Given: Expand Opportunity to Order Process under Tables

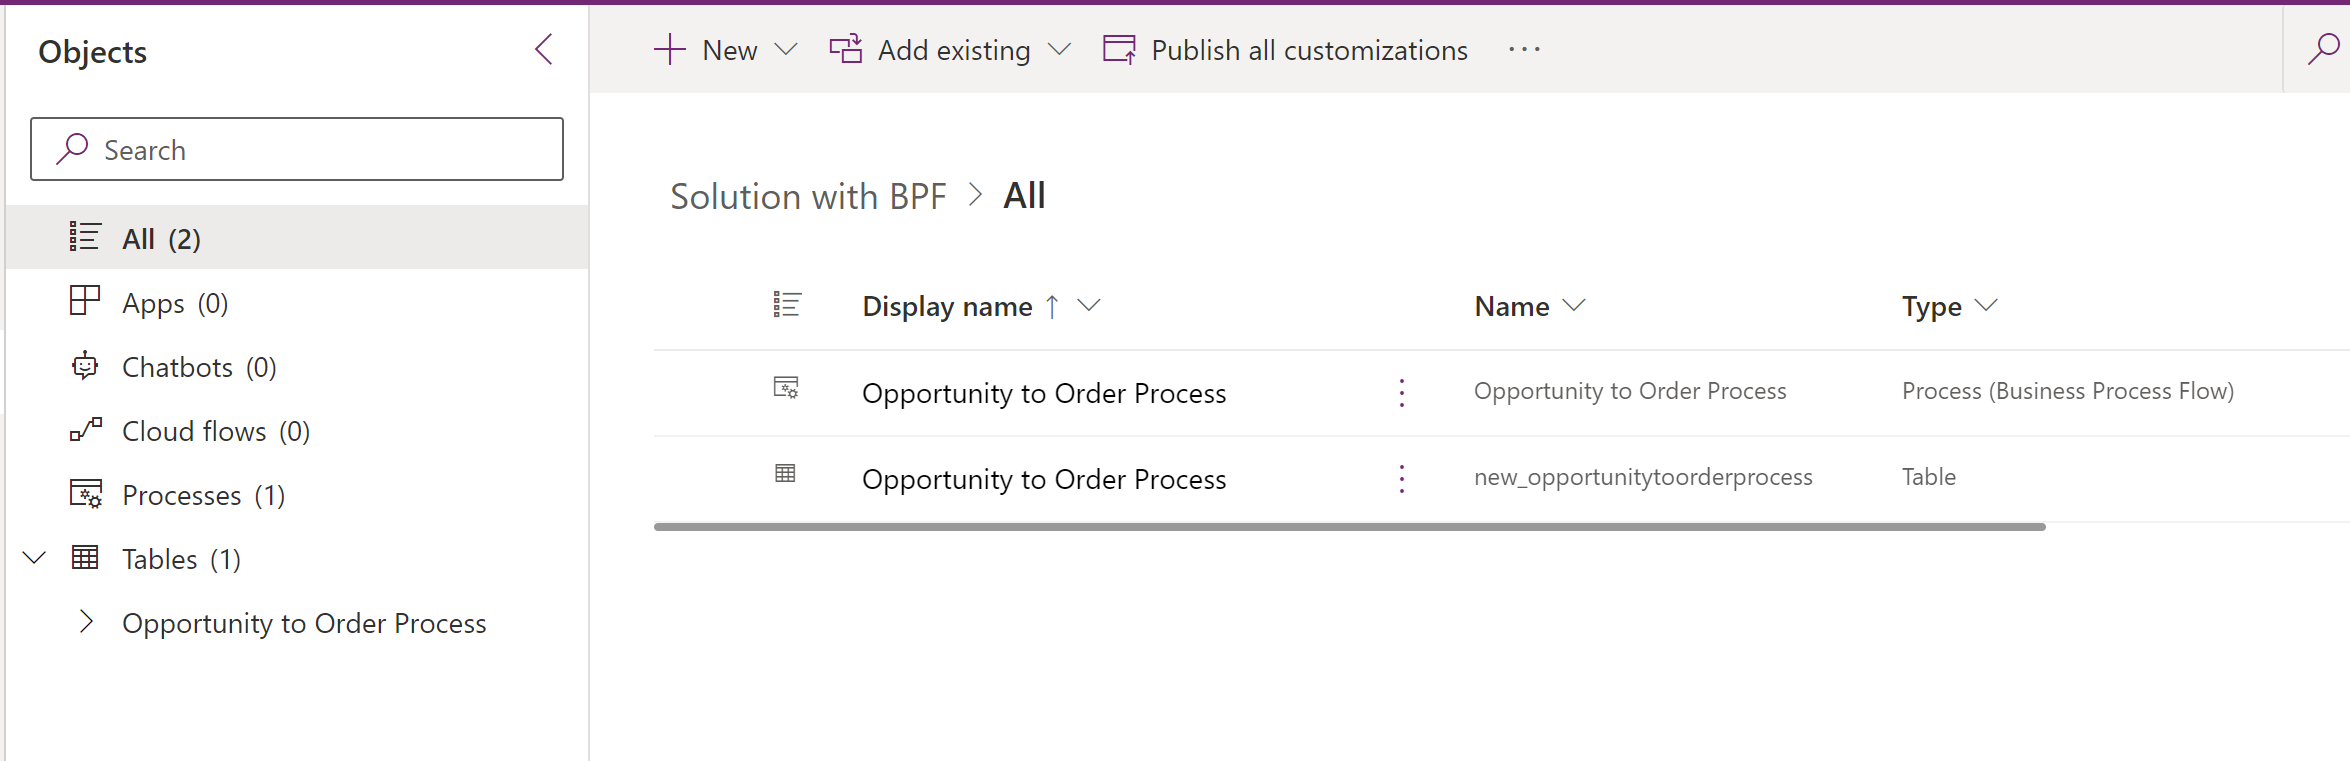Looking at the screenshot, I should pos(86,621).
